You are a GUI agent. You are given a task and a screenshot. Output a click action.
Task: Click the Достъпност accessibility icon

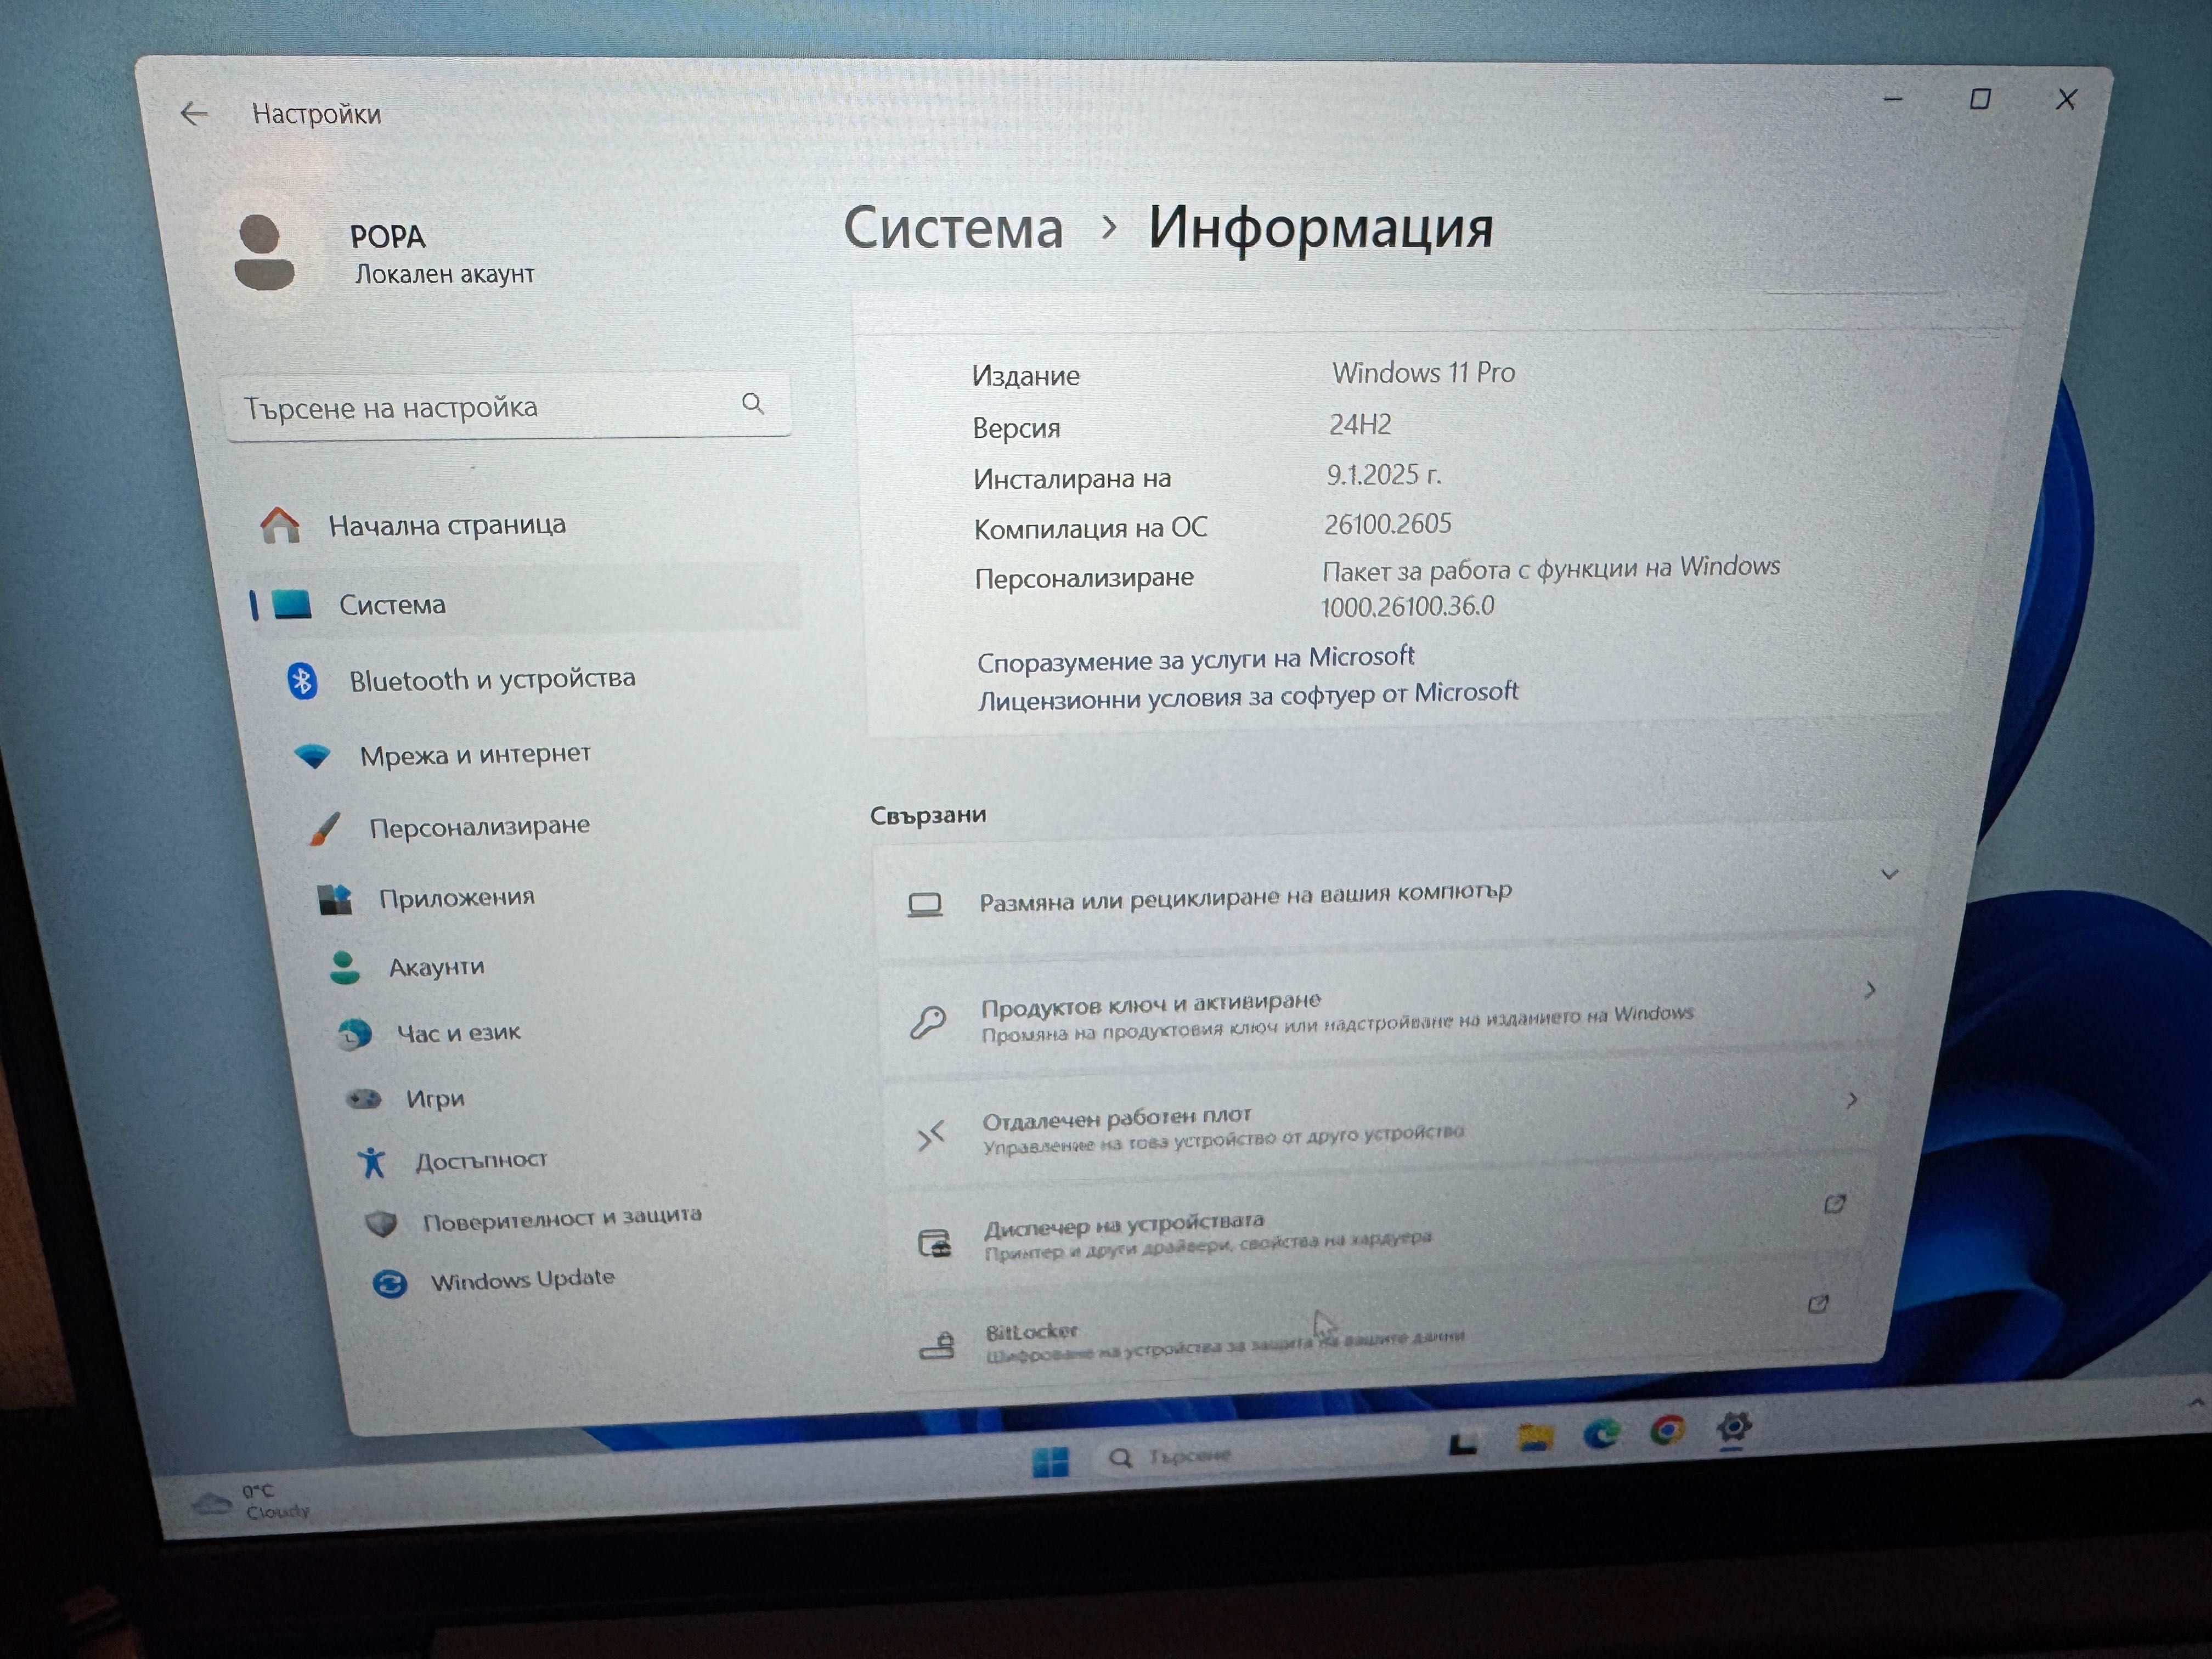click(372, 1162)
